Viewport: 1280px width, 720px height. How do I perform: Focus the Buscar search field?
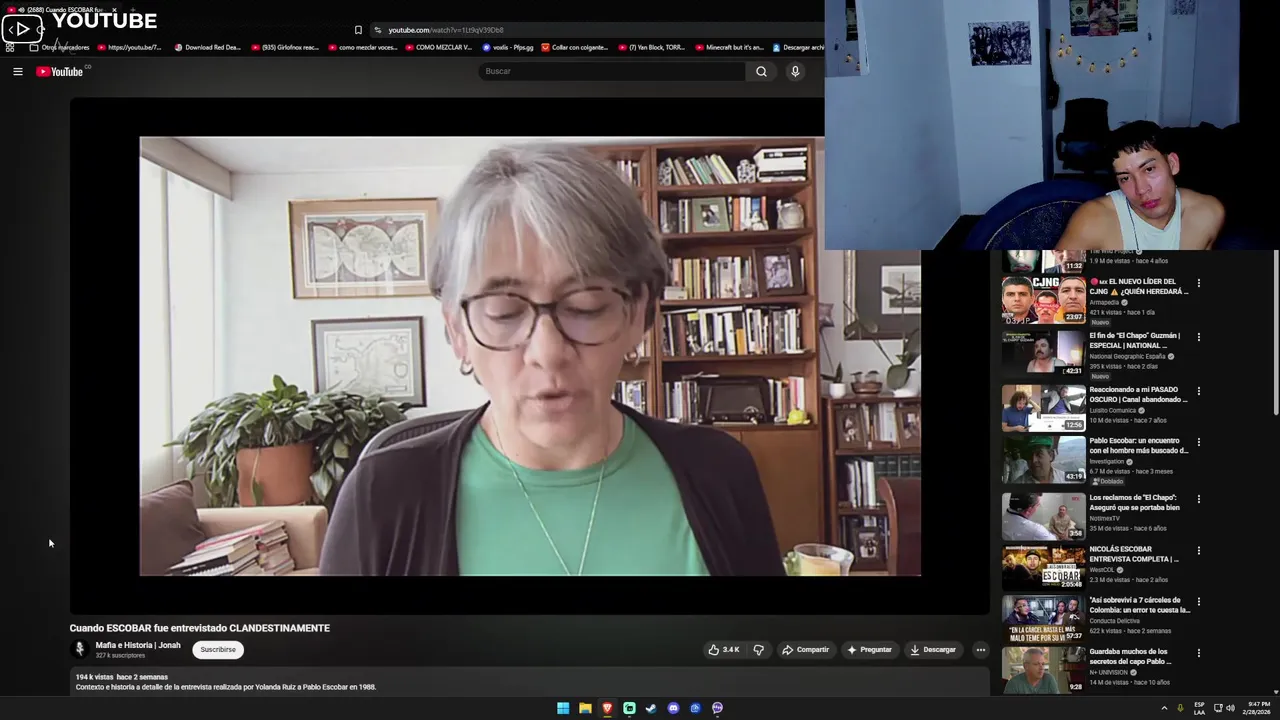tap(612, 71)
